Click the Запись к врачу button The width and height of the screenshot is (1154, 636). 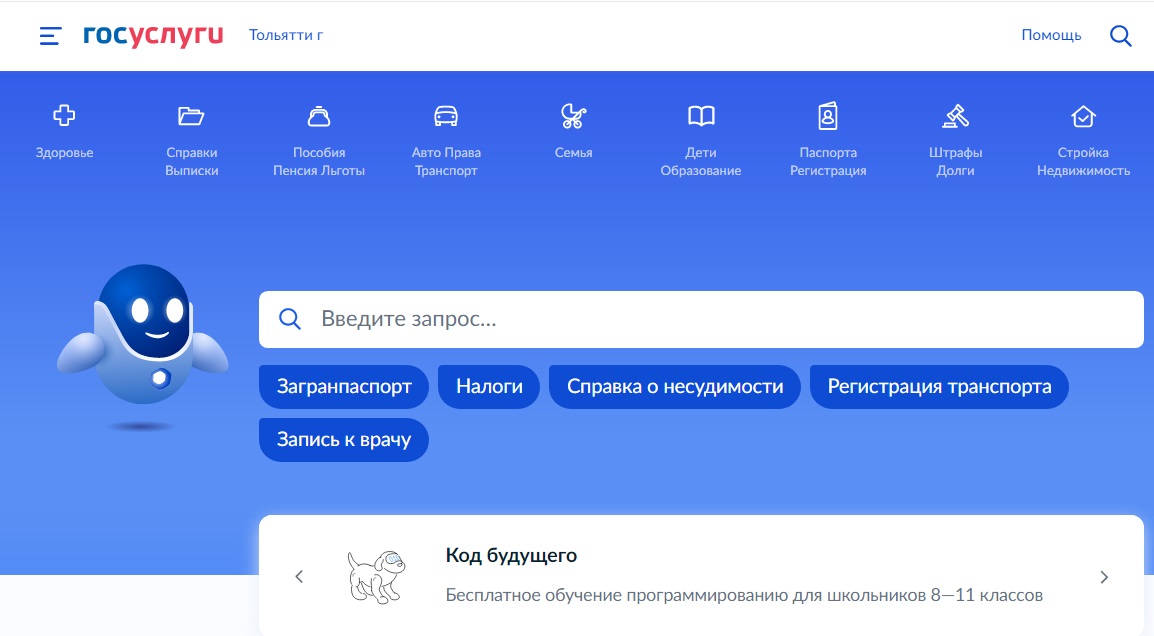[344, 439]
